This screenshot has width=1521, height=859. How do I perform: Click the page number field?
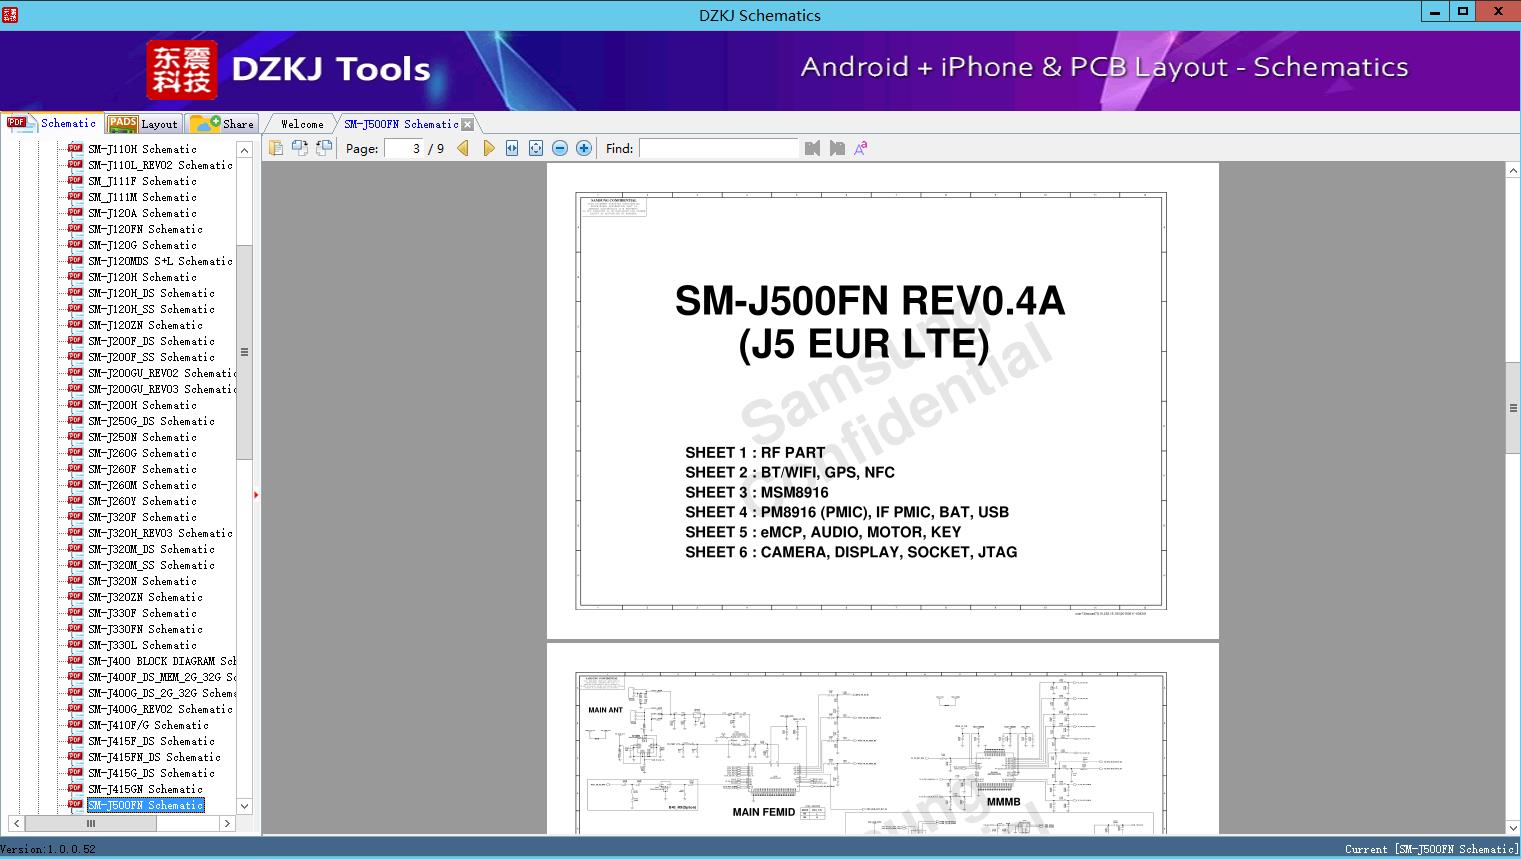coord(403,148)
